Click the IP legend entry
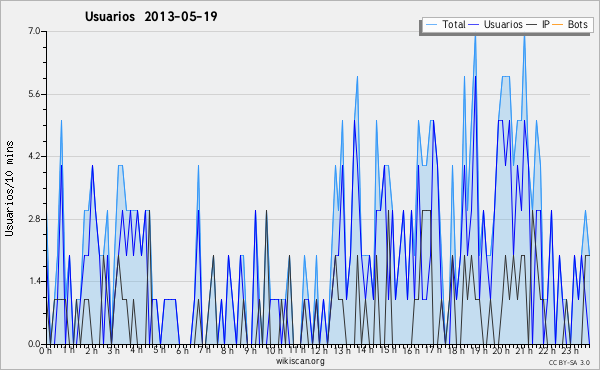Image resolution: width=600 pixels, height=370 pixels. pos(538,24)
